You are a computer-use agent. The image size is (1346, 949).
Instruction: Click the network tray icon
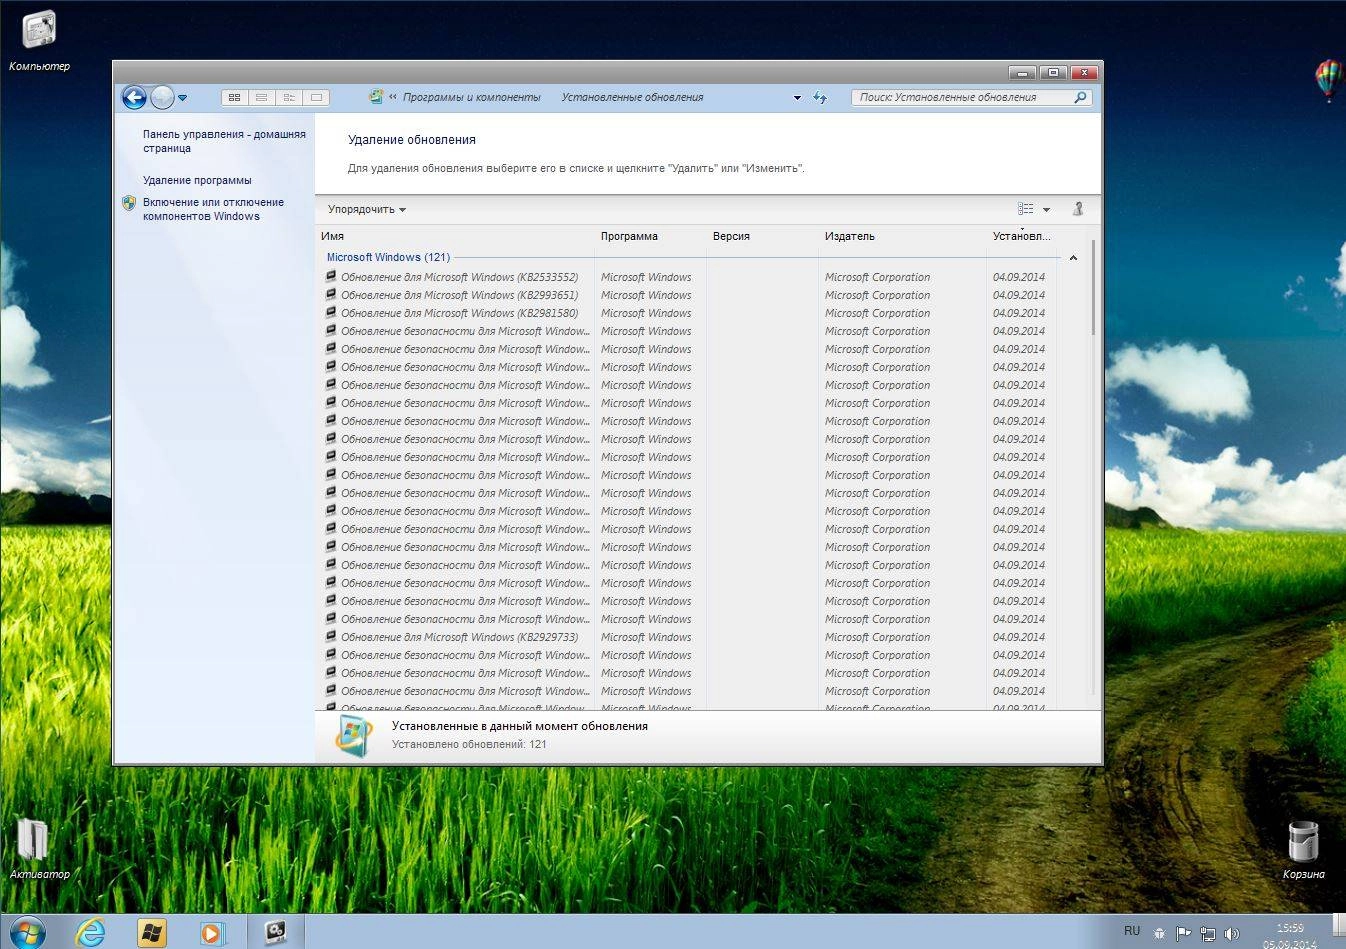(x=1208, y=934)
